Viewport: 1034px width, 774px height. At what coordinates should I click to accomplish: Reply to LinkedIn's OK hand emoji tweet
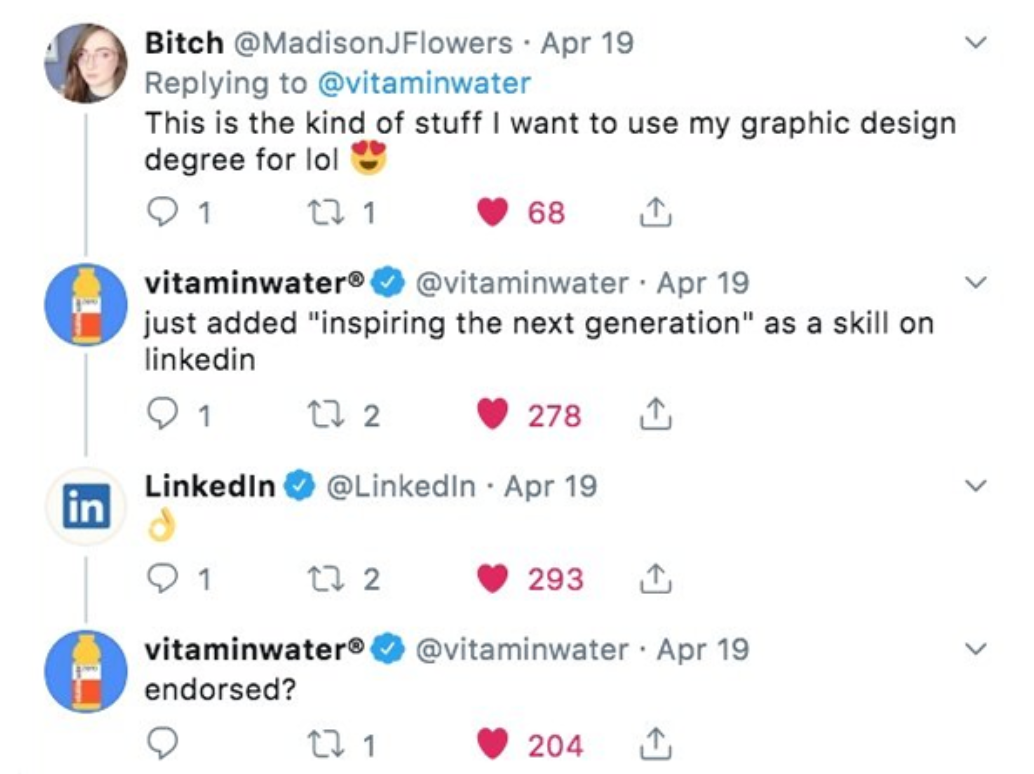pos(164,580)
